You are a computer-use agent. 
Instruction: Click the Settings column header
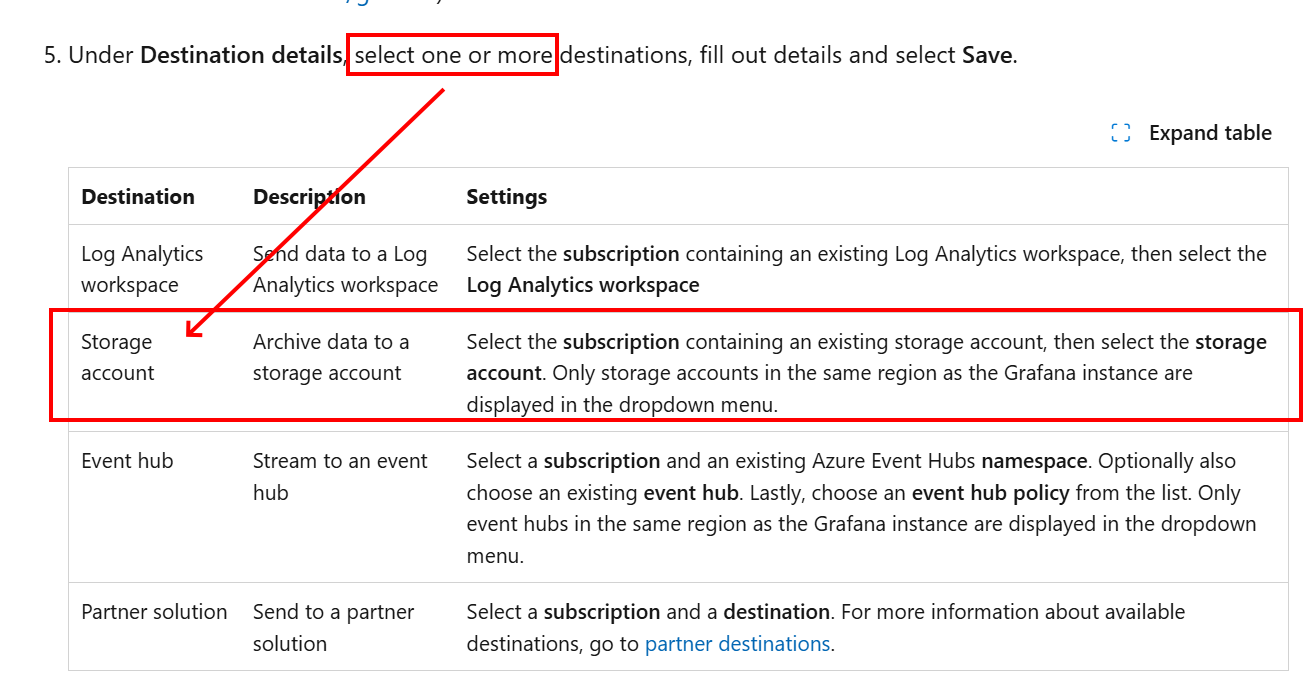coord(506,197)
